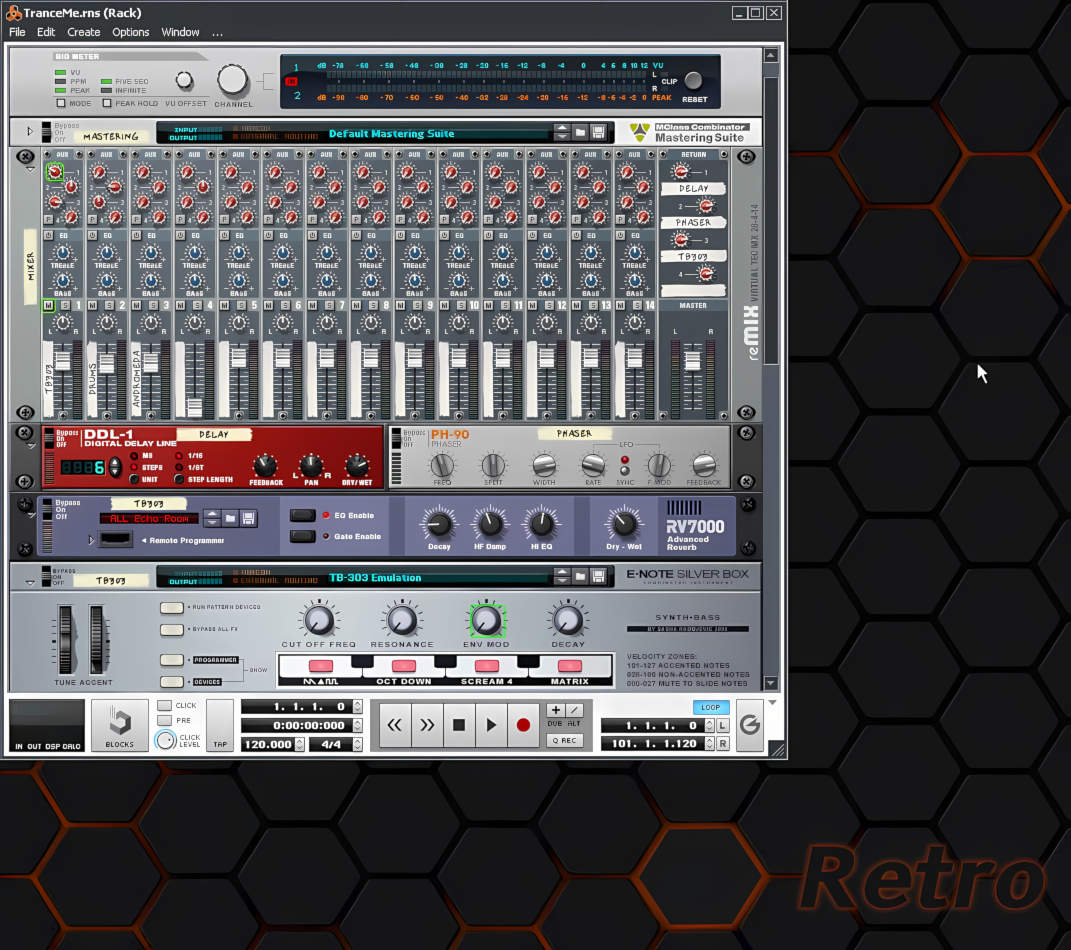The image size is (1071, 950).
Task: Toggle RV7000 EQ Enable
Action: (302, 515)
